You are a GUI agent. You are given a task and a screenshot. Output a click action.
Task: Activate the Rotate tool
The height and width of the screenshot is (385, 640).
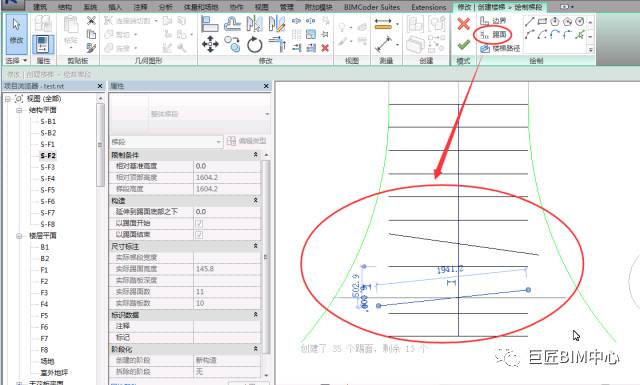pyautogui.click(x=255, y=44)
